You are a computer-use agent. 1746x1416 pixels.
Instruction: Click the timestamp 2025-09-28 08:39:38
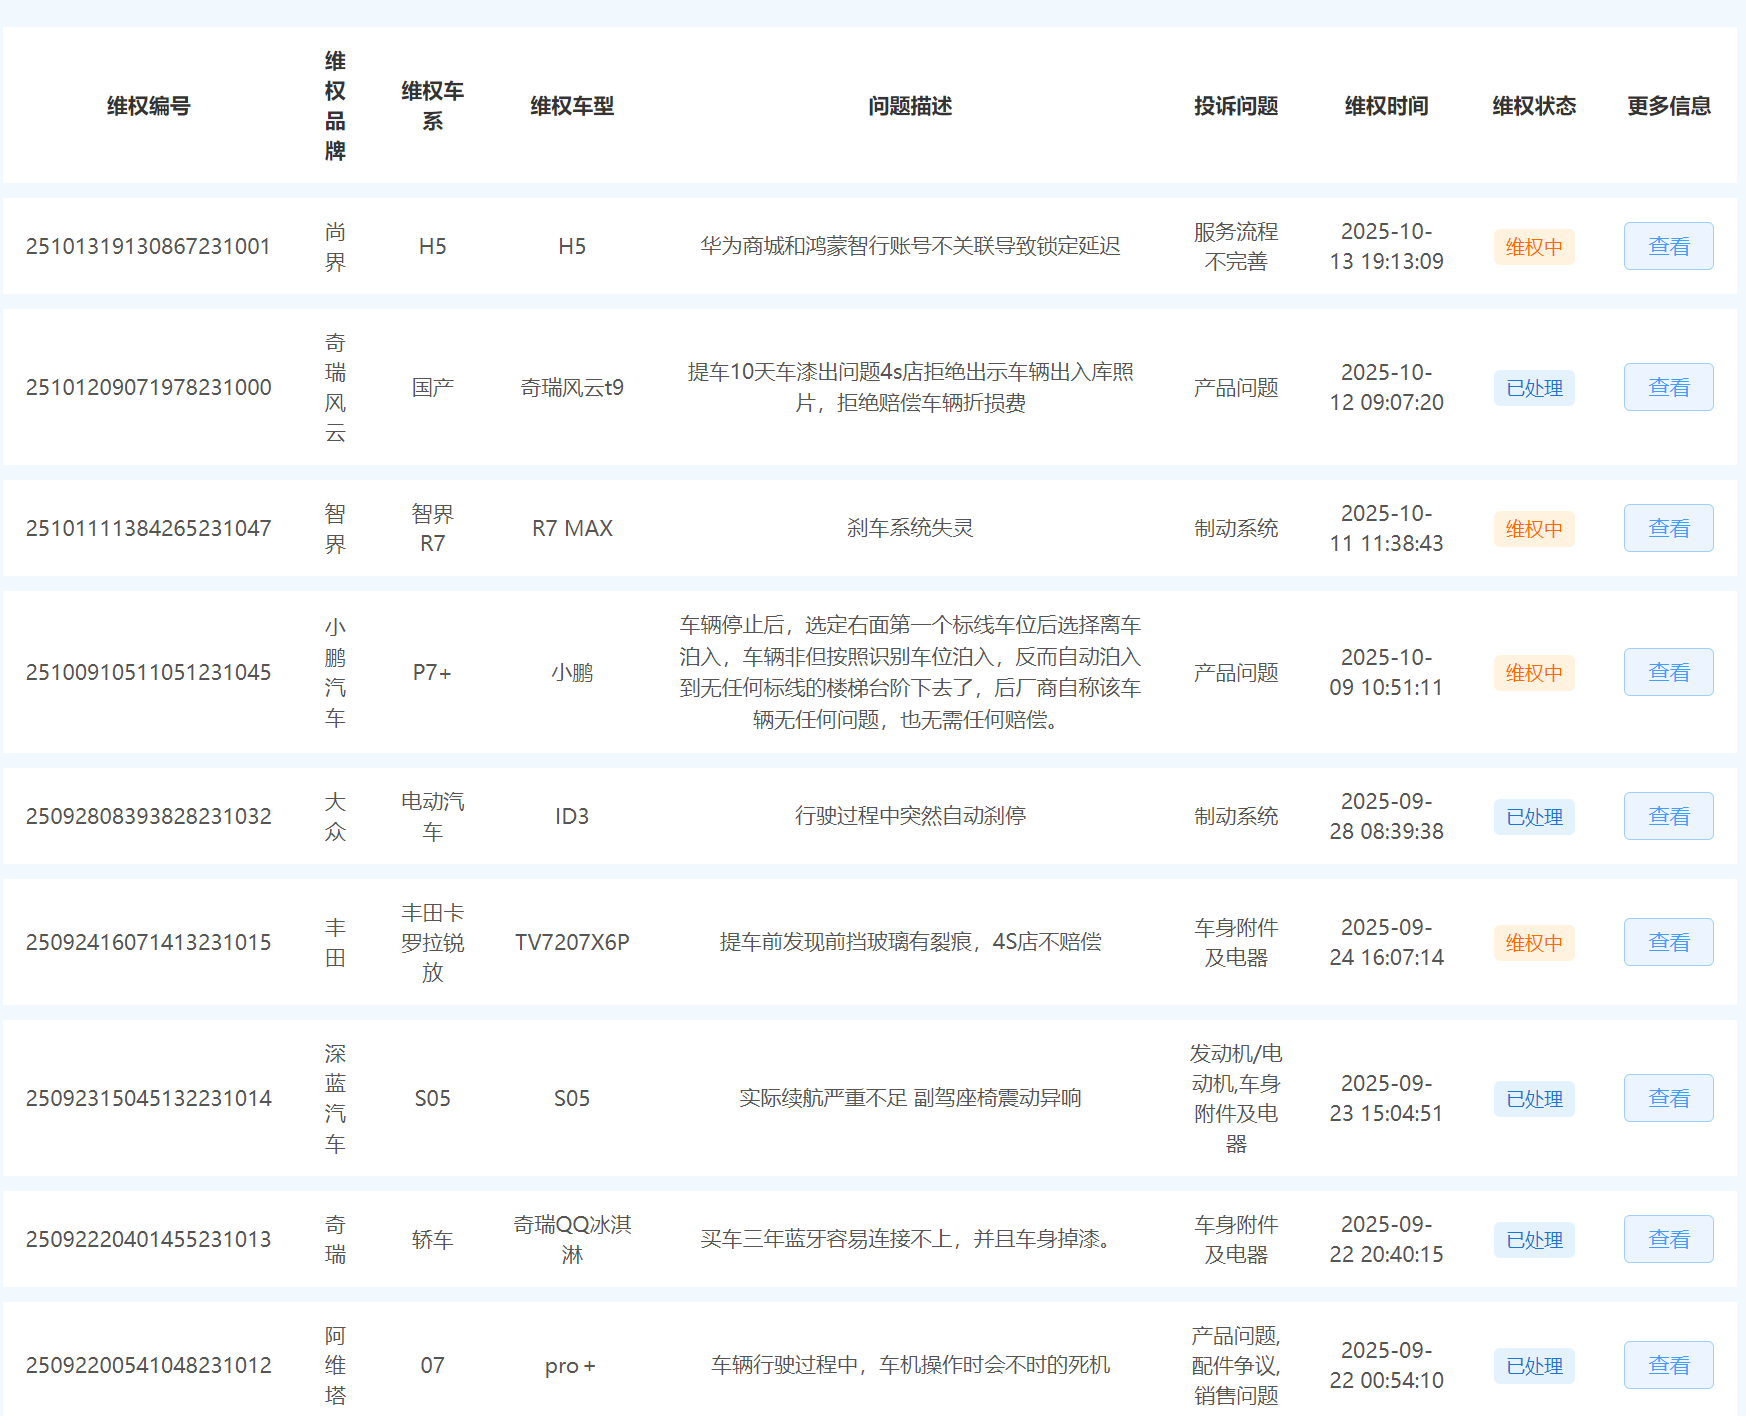coord(1386,816)
